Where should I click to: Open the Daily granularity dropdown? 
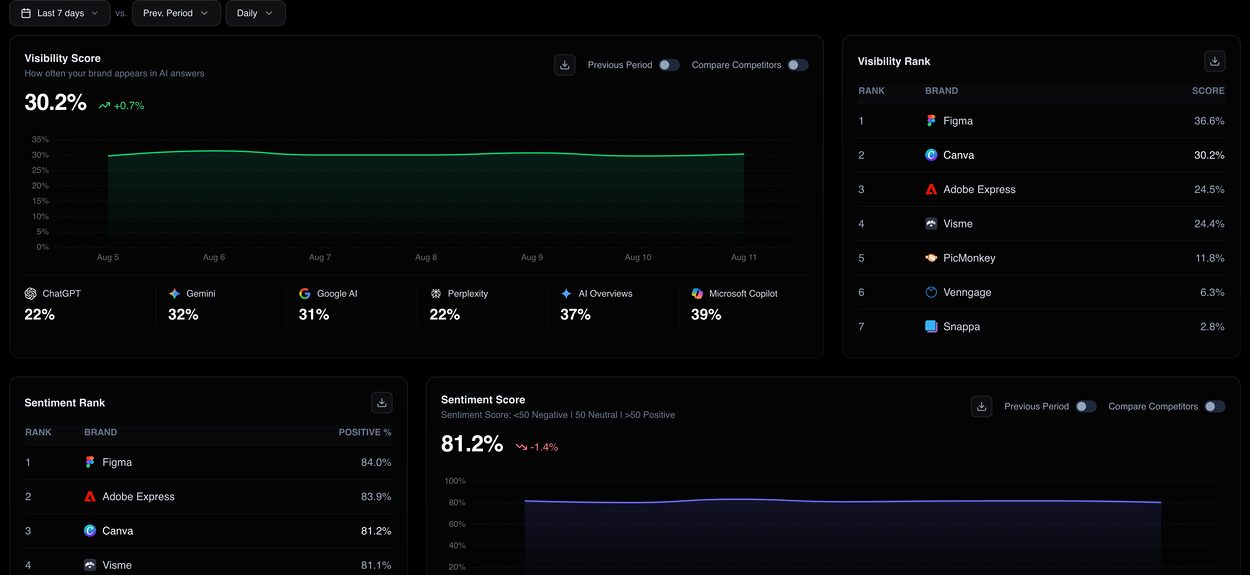[255, 13]
